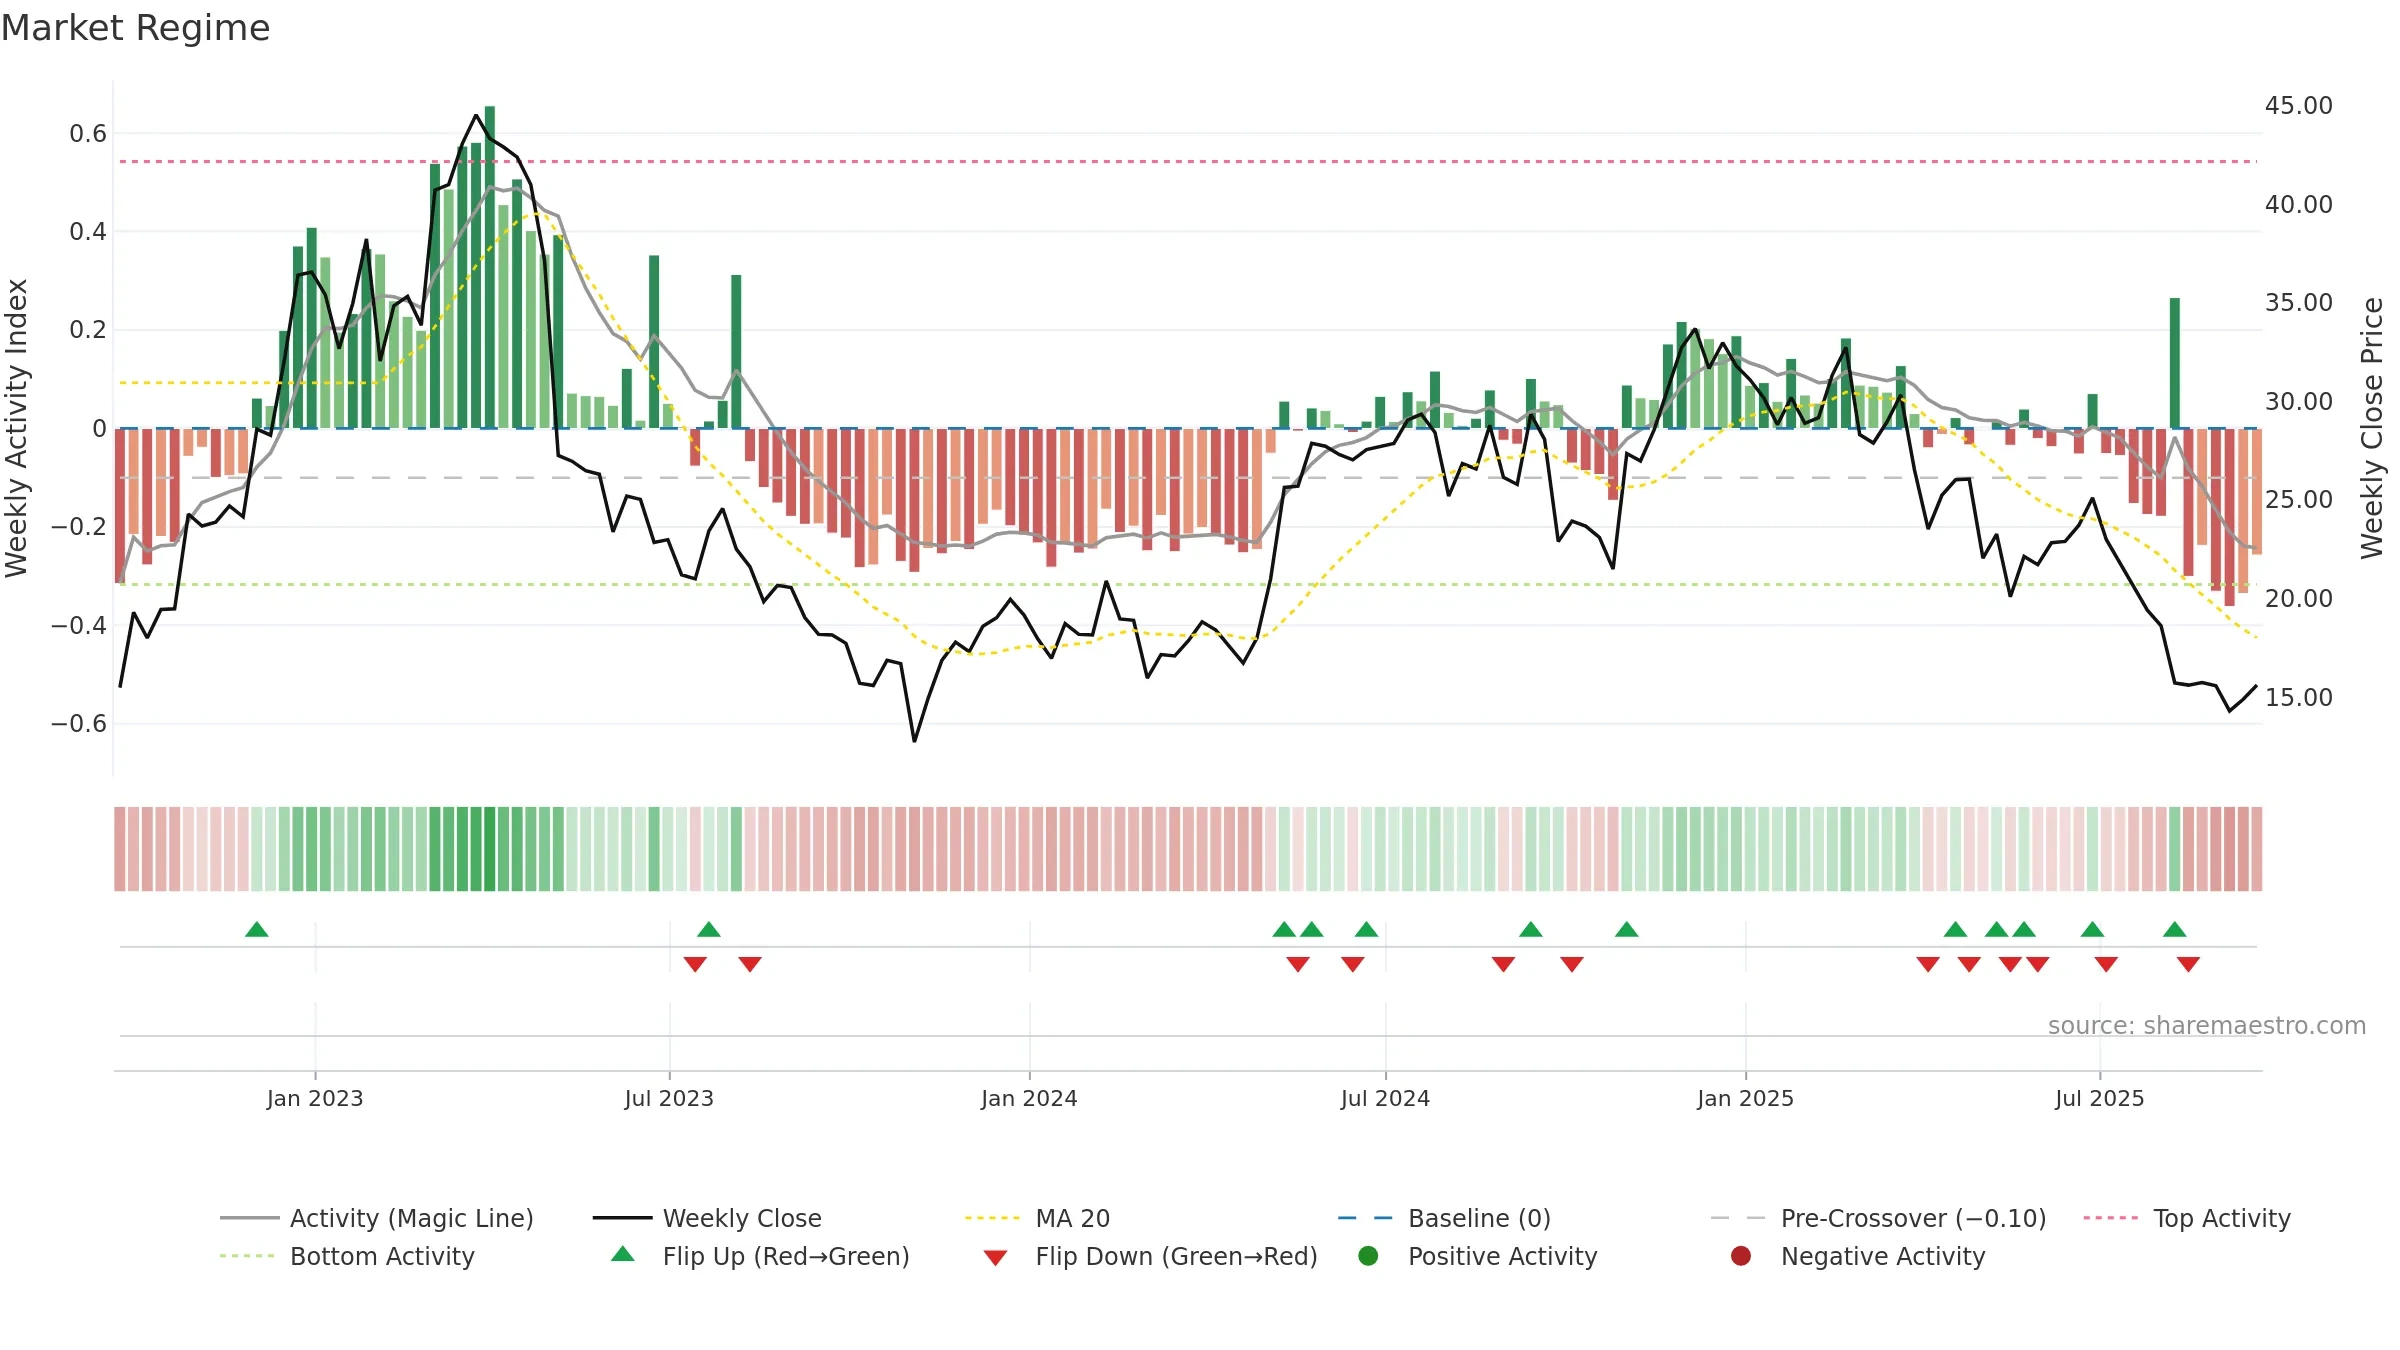2400x1350 pixels.
Task: Click the 30.00 price axis tick
Action: (2298, 402)
